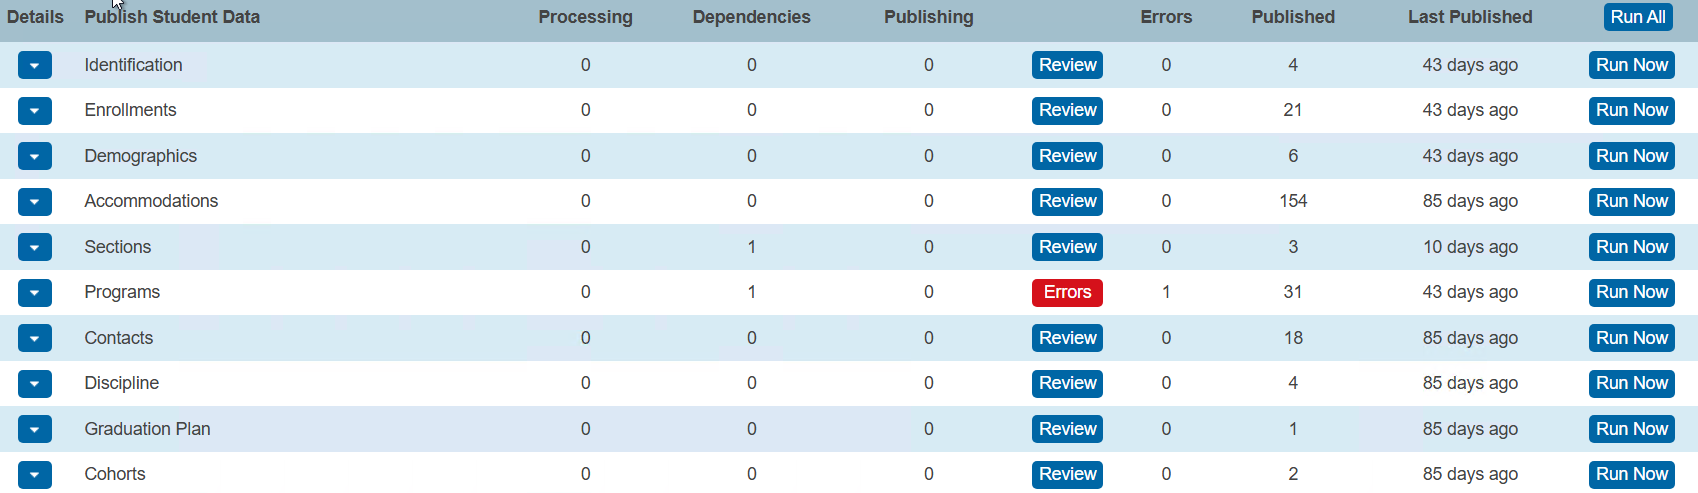1698x493 pixels.
Task: Click the Run All button
Action: (1637, 17)
